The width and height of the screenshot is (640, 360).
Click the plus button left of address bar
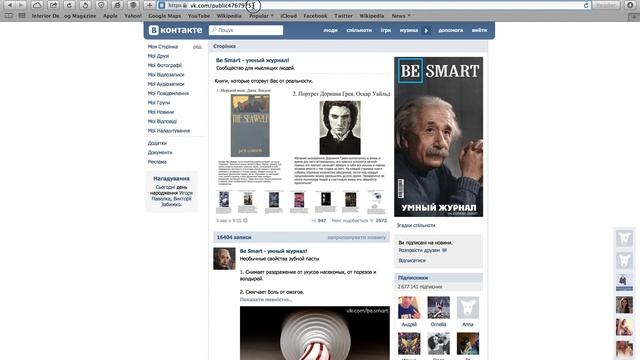pyautogui.click(x=149, y=5)
